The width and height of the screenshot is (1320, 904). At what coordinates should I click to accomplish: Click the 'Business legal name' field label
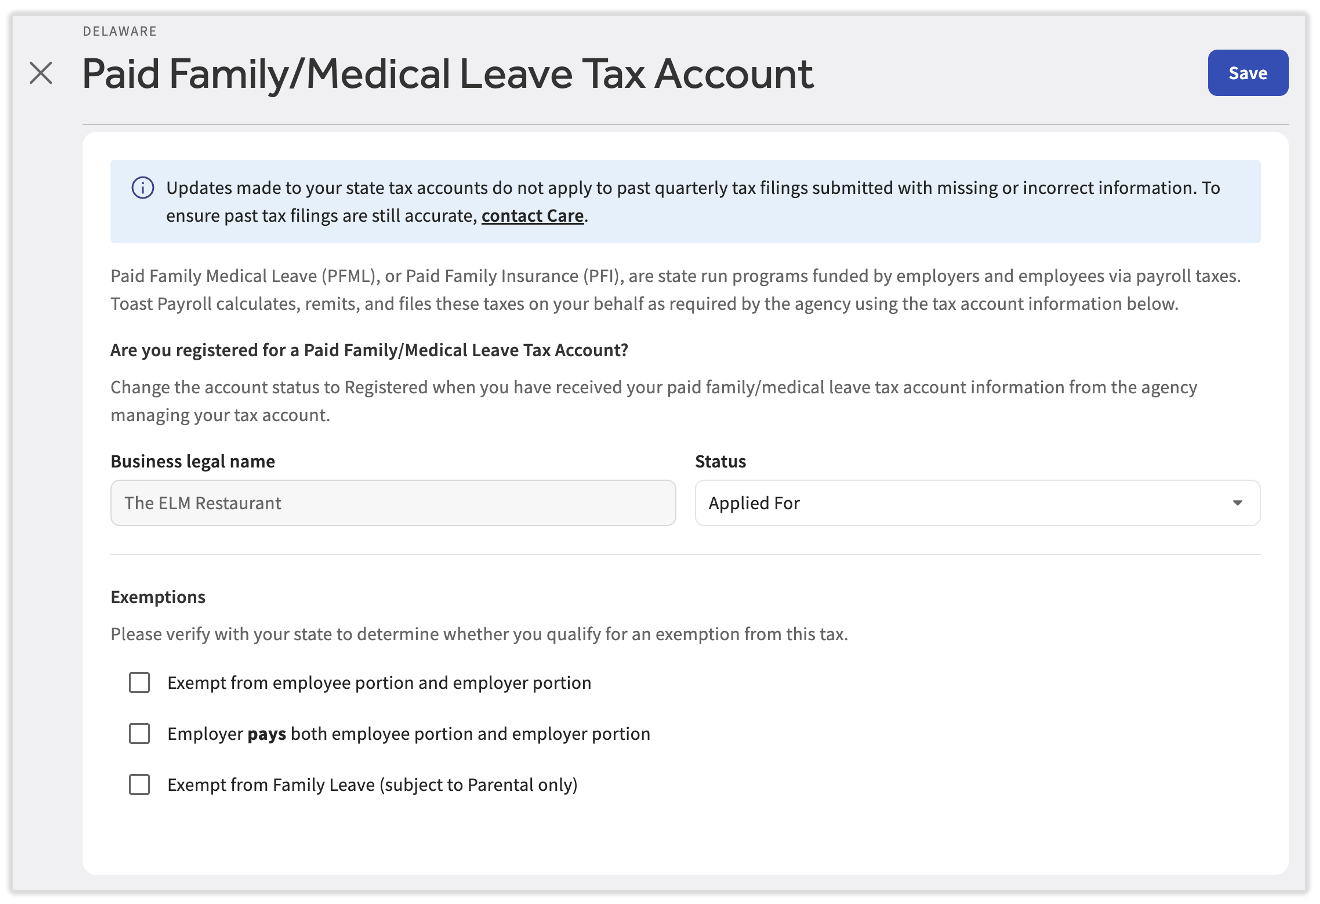193,461
